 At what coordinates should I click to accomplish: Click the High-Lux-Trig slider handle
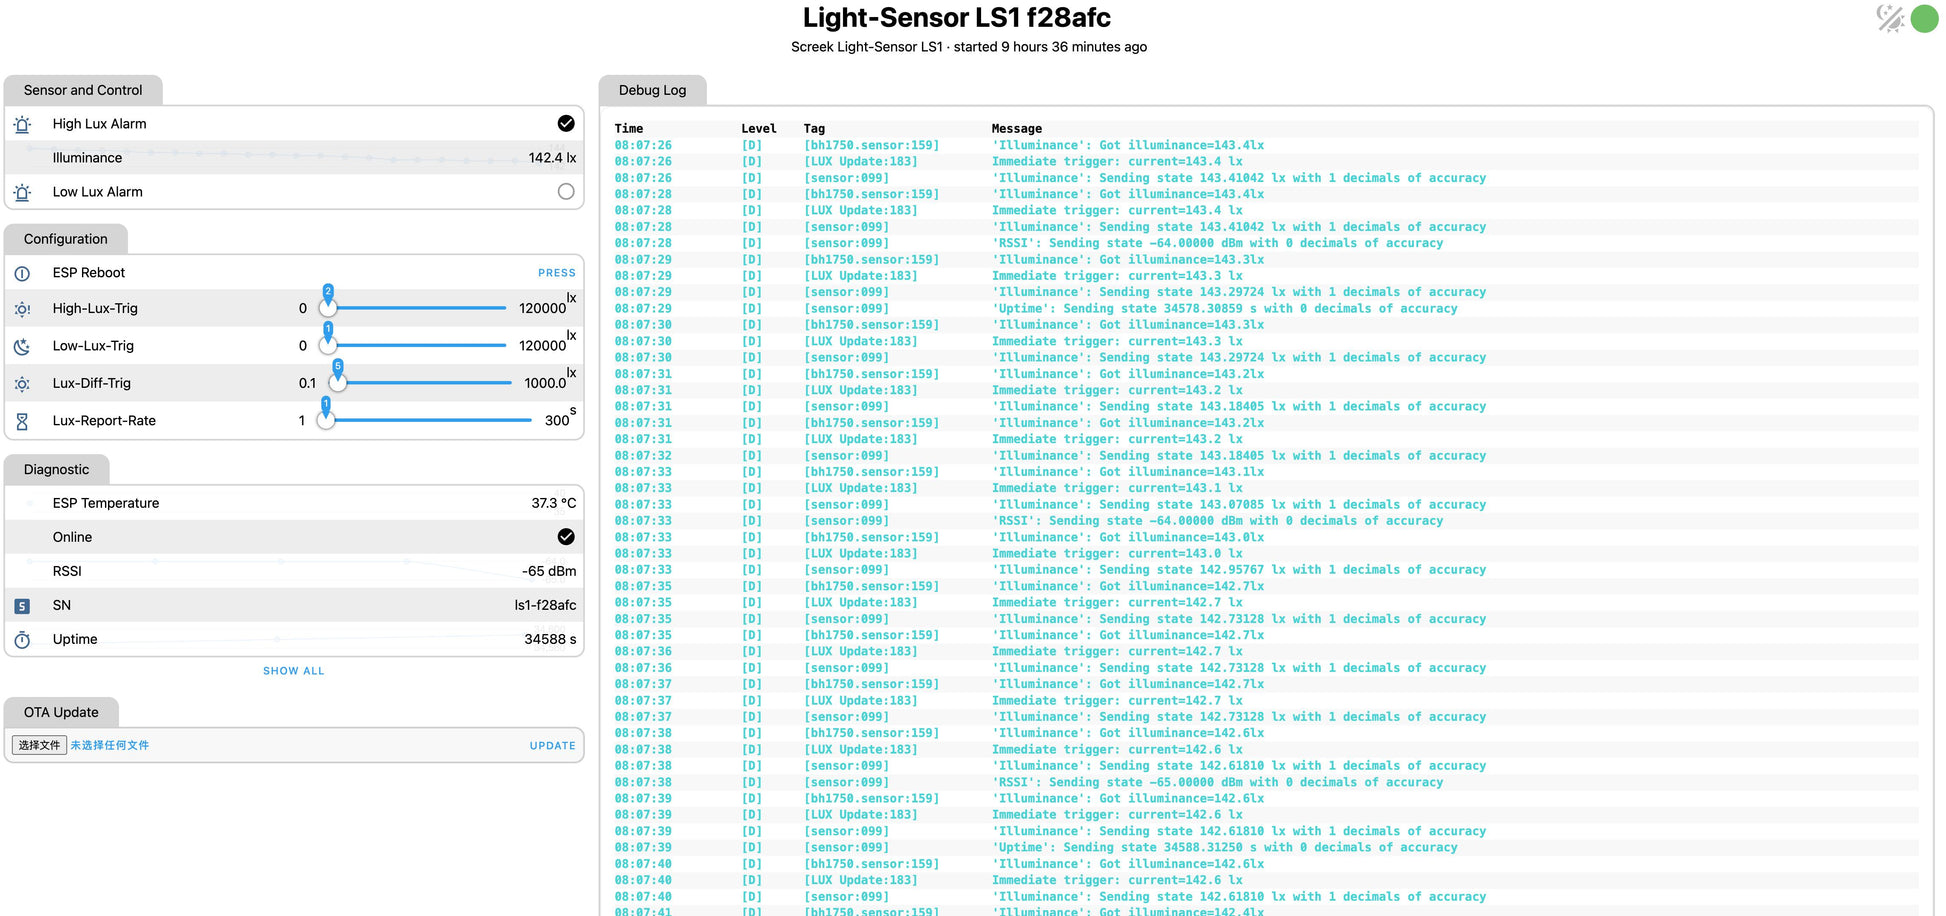328,308
